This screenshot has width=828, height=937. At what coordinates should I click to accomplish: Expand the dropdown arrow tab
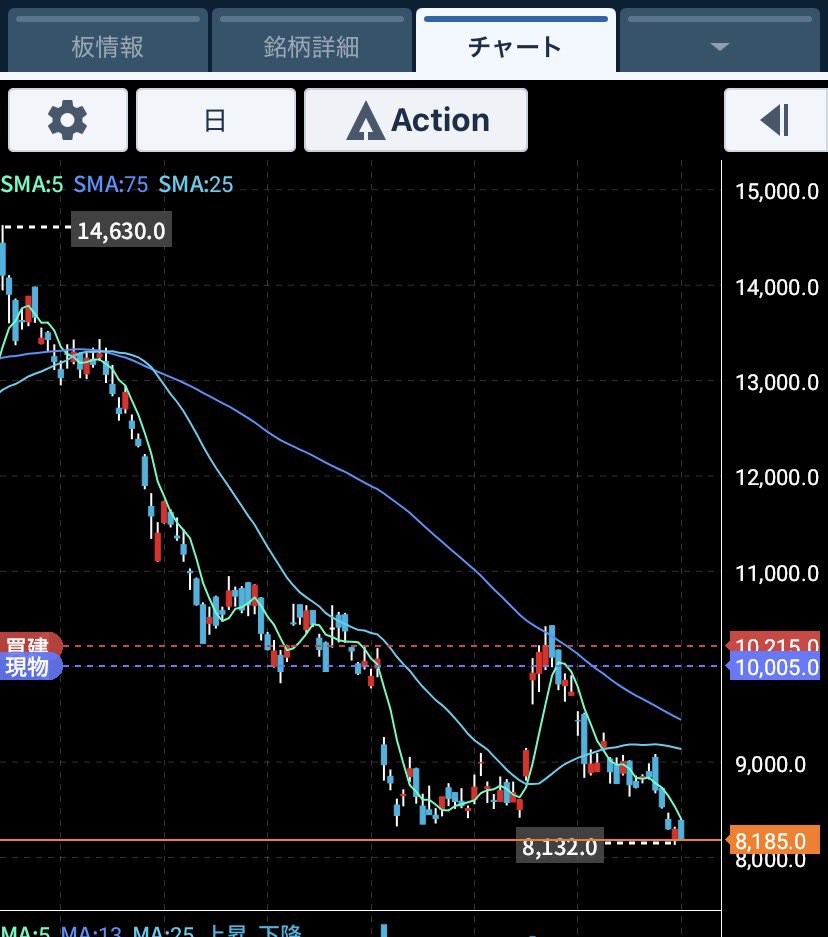click(720, 41)
